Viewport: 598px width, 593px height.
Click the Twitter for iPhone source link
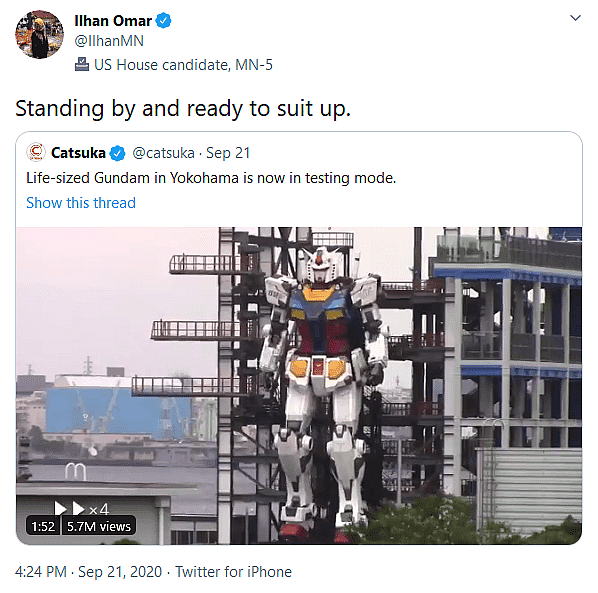tap(233, 572)
